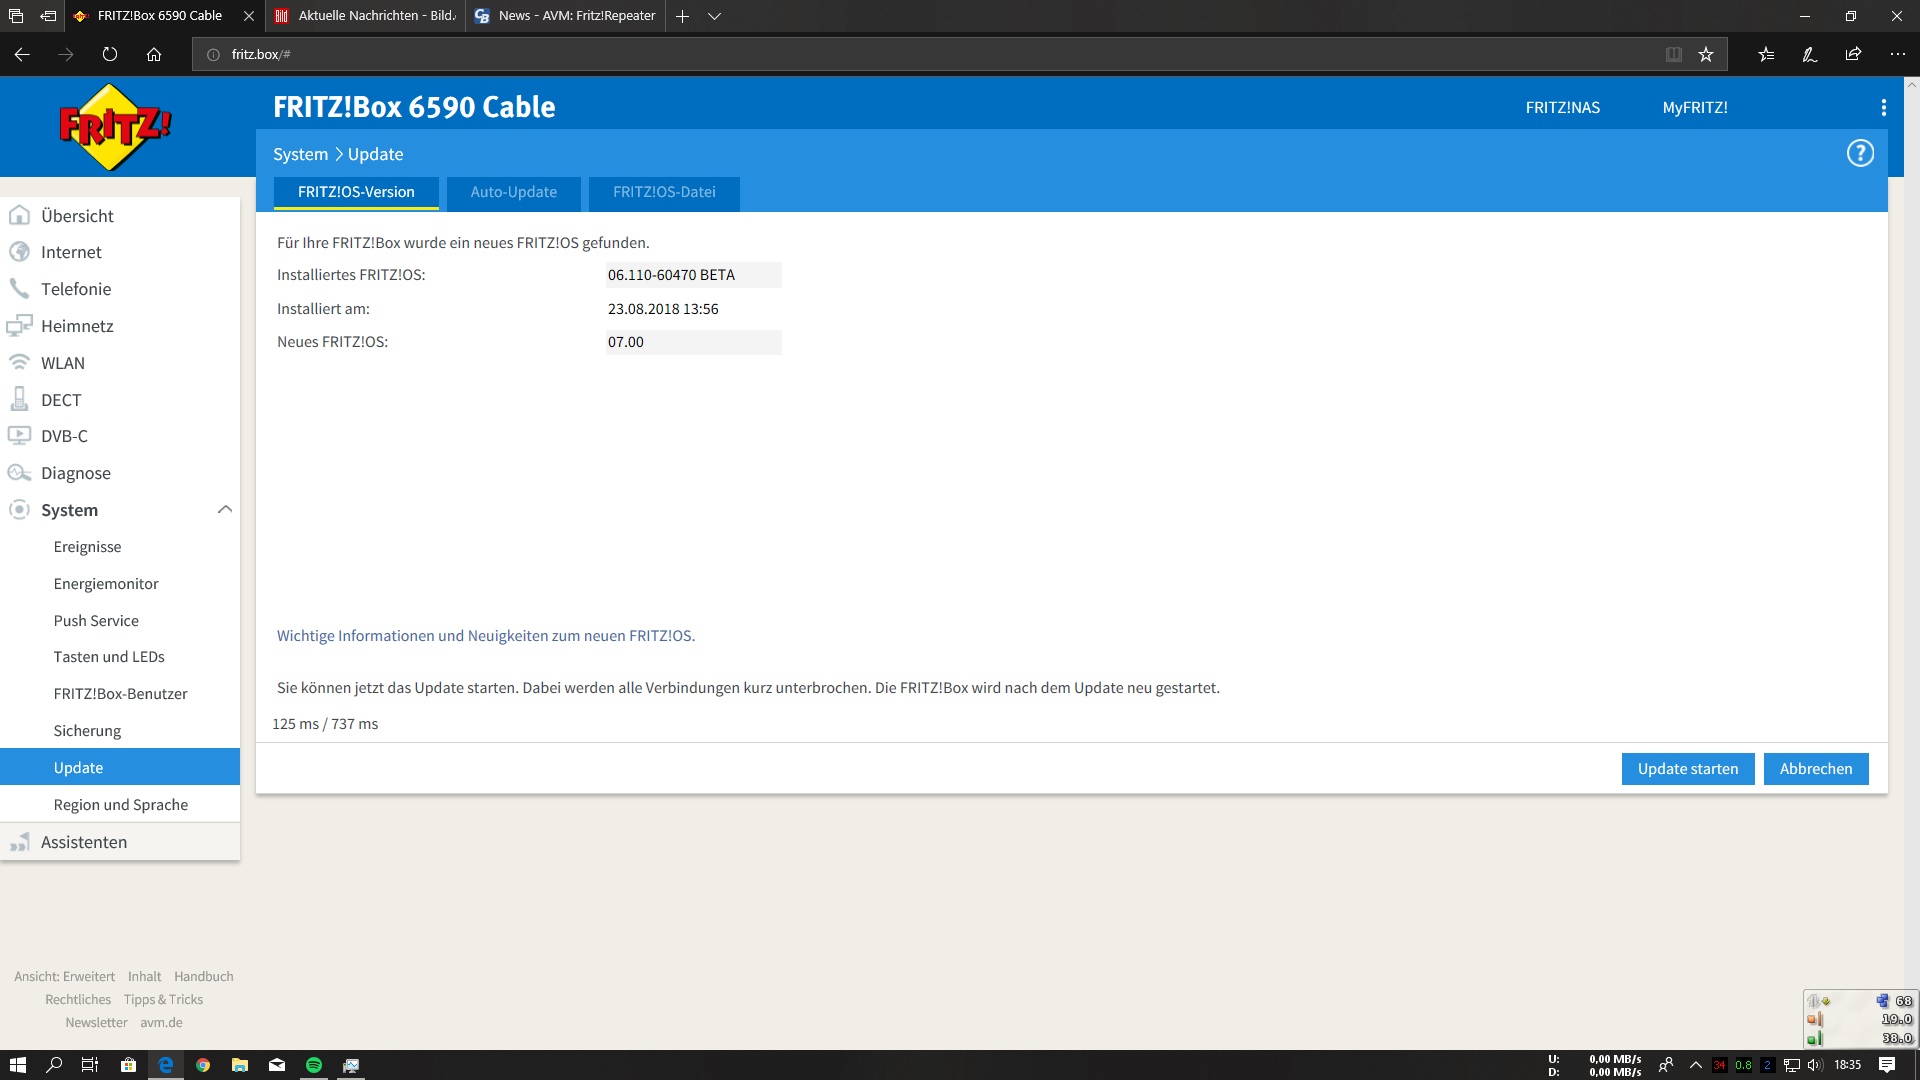
Task: Open the browser home icon
Action: (154, 54)
